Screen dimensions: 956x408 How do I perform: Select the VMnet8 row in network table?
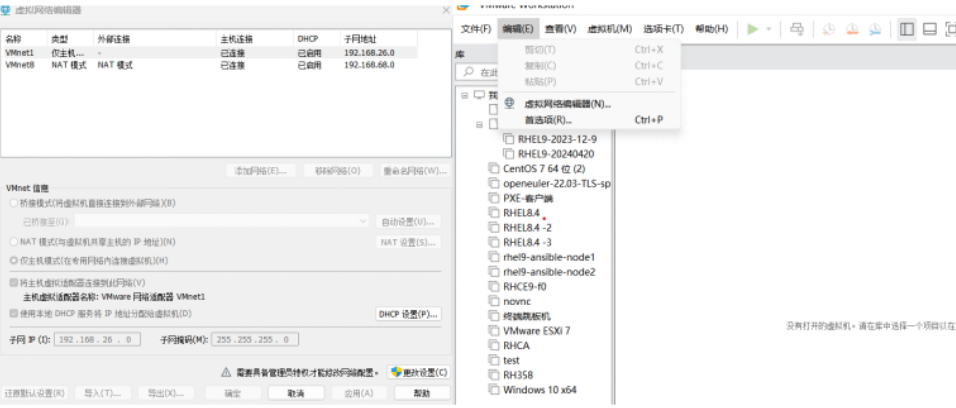210,65
